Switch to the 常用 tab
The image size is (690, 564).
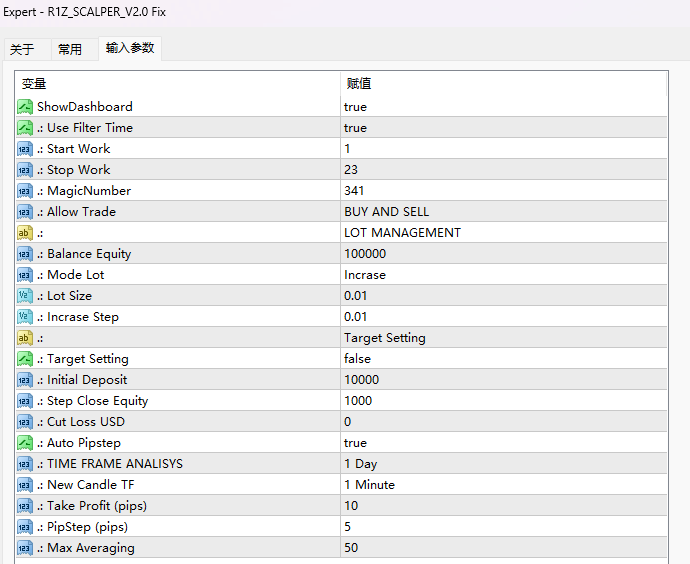70,49
